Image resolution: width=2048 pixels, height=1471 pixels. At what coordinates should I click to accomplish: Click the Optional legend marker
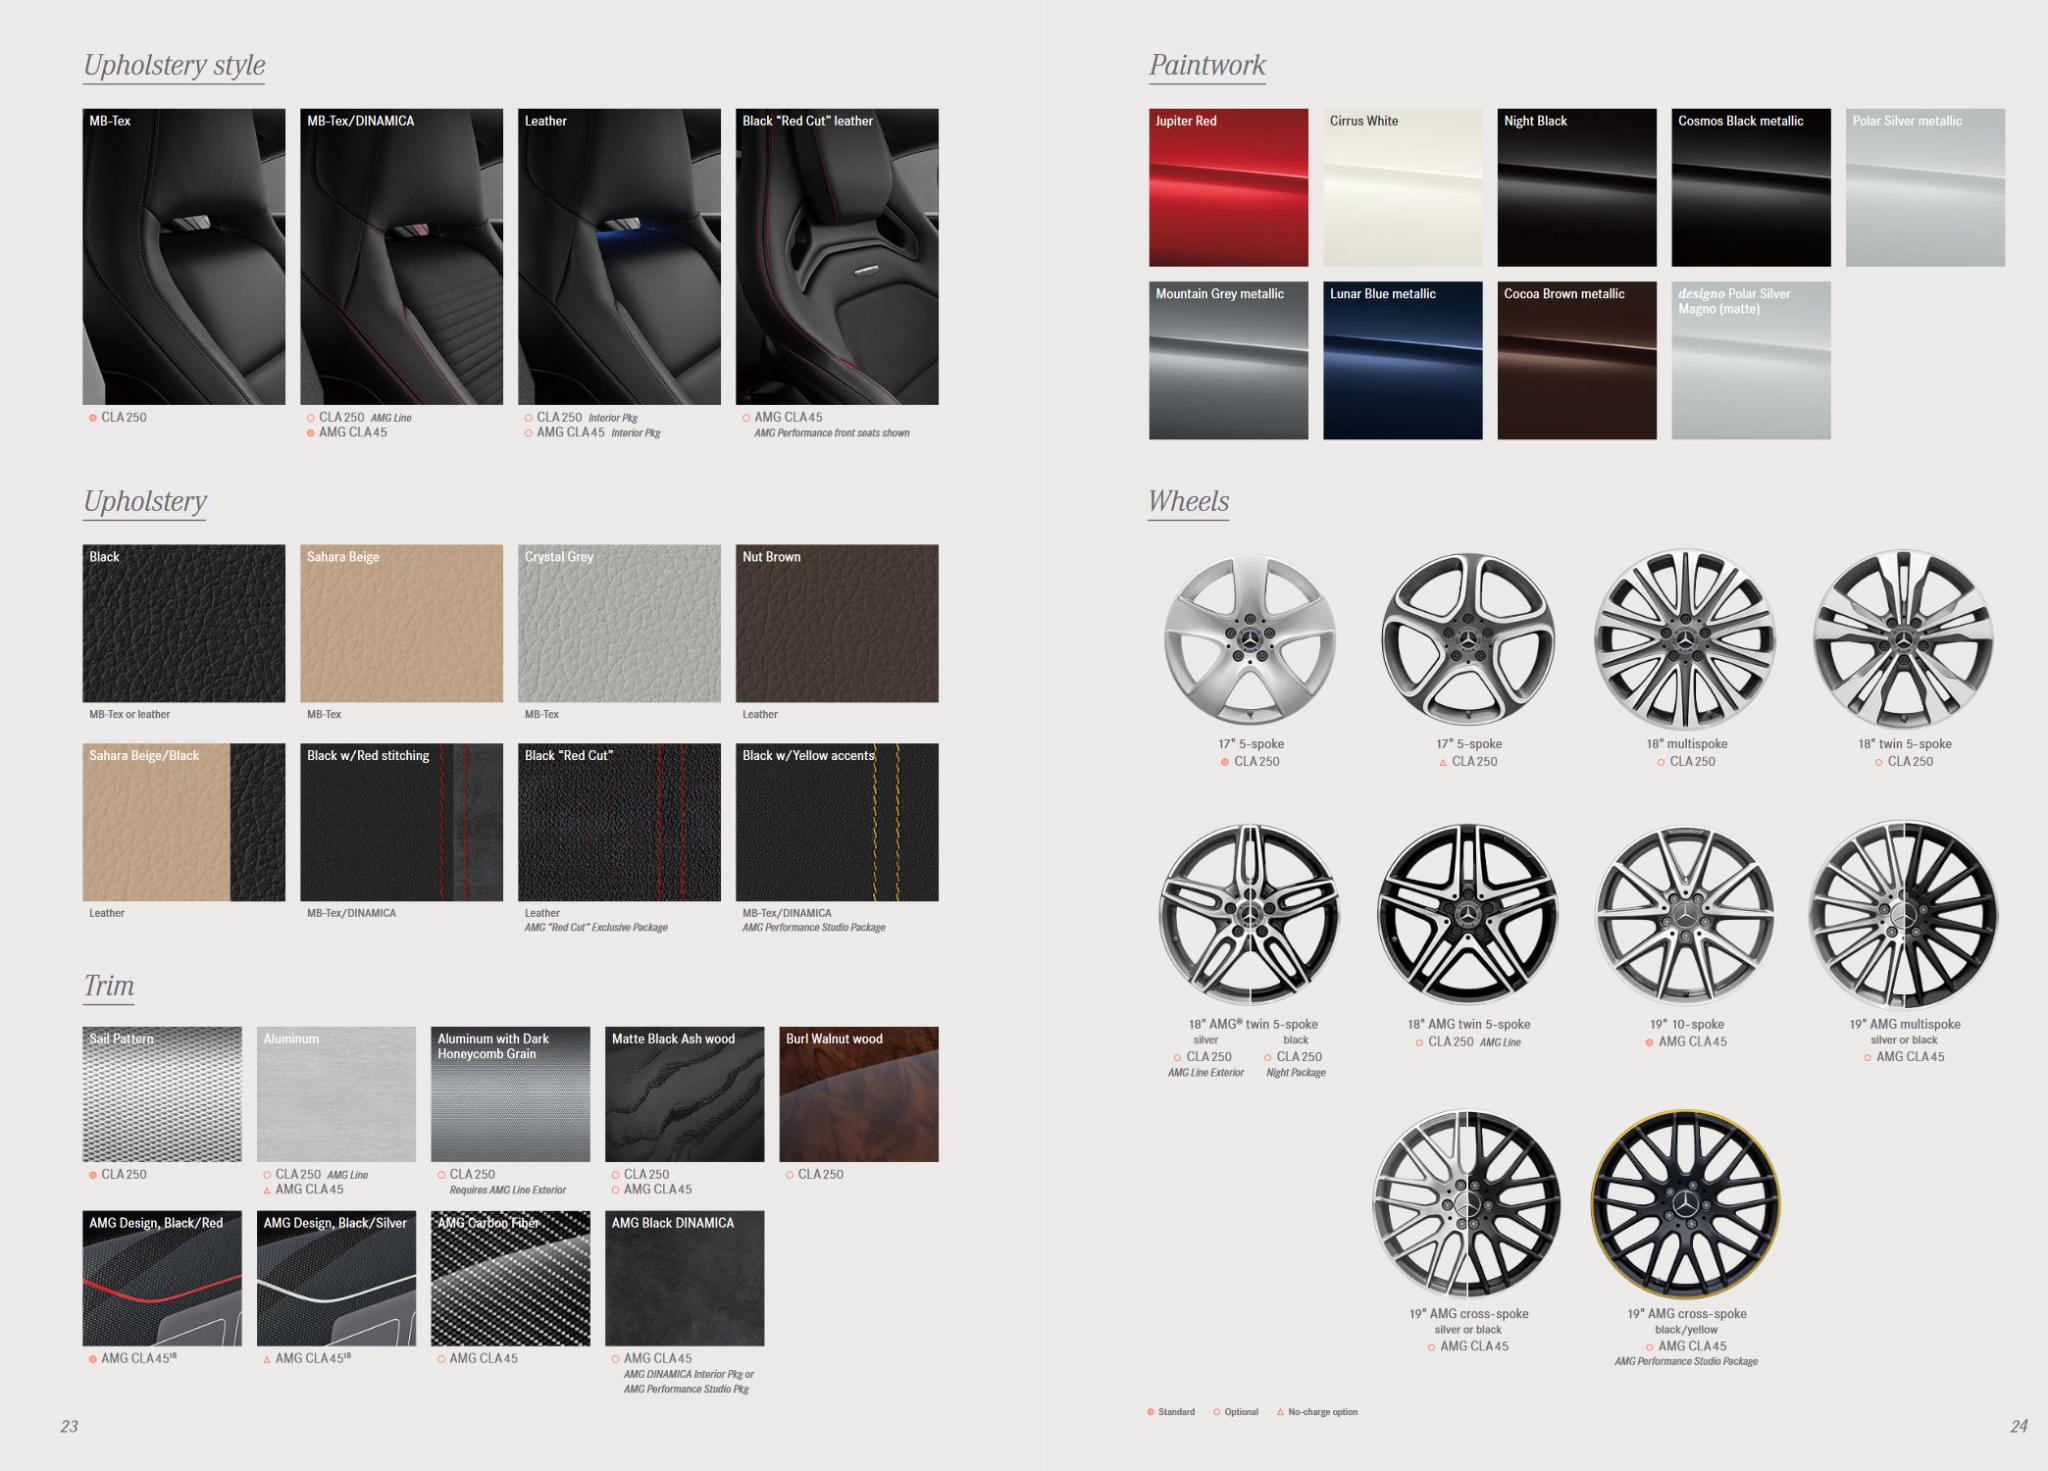1217,1412
